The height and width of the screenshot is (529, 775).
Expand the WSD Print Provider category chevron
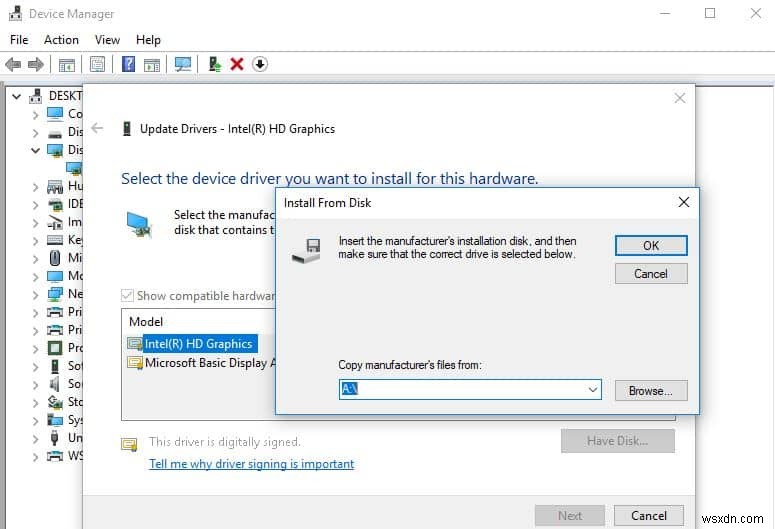pos(35,456)
